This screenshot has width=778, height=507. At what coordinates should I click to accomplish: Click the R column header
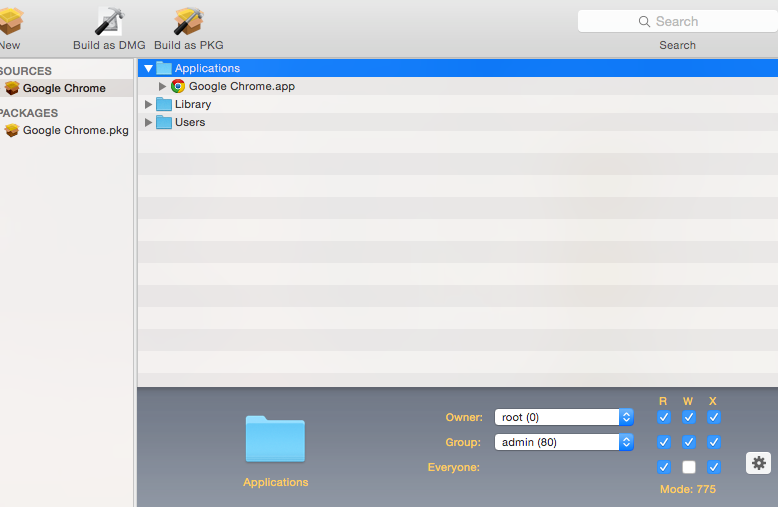pyautogui.click(x=663, y=401)
